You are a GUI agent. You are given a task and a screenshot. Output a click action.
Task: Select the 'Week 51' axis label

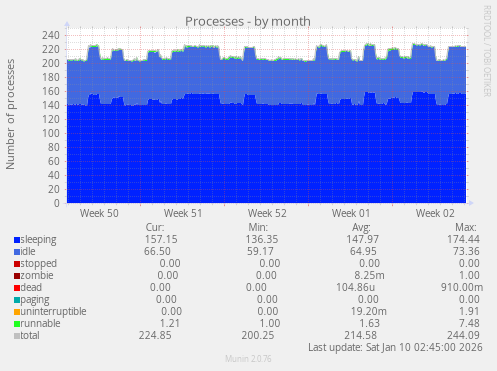183,213
